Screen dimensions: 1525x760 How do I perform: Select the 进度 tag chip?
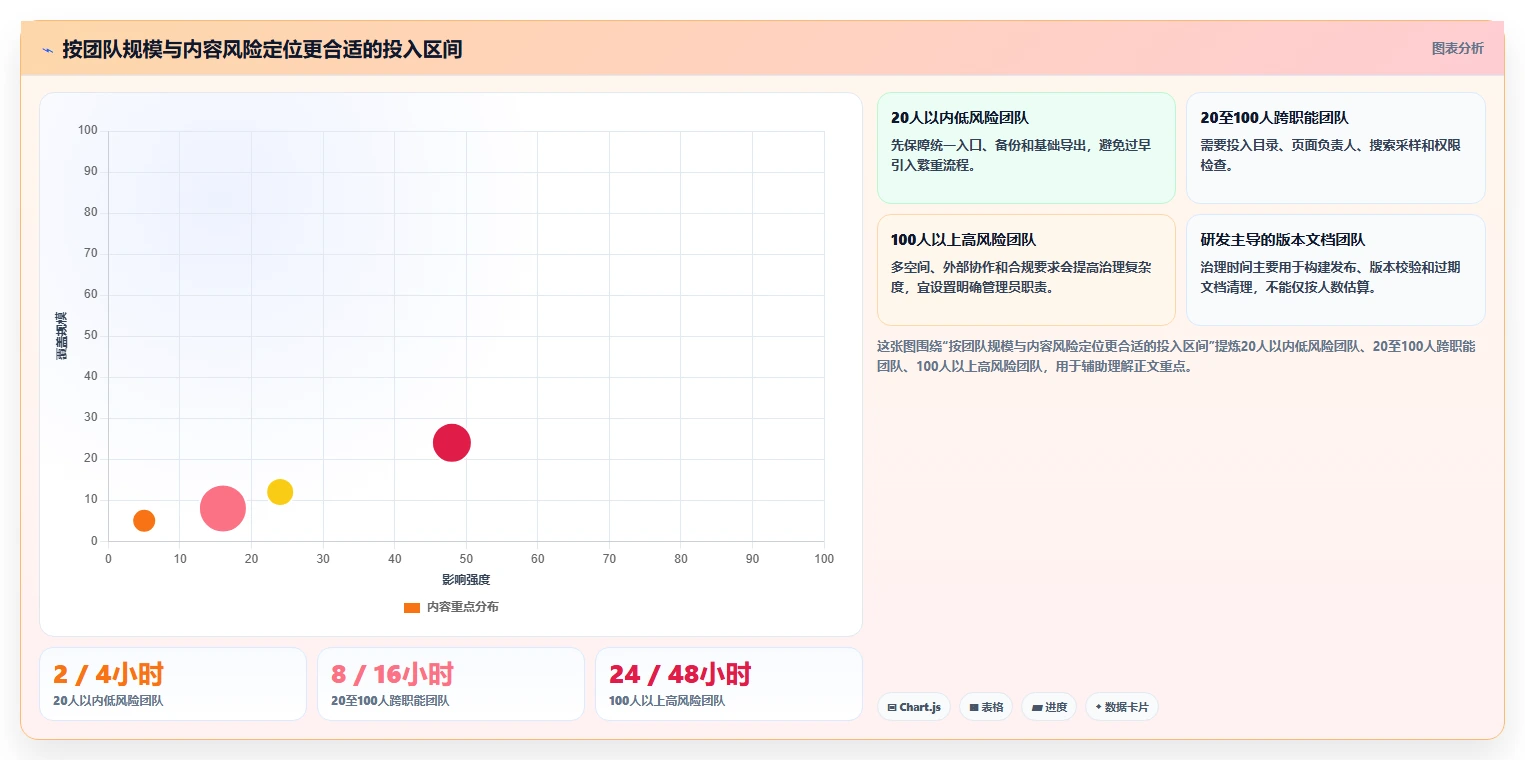tap(1049, 707)
